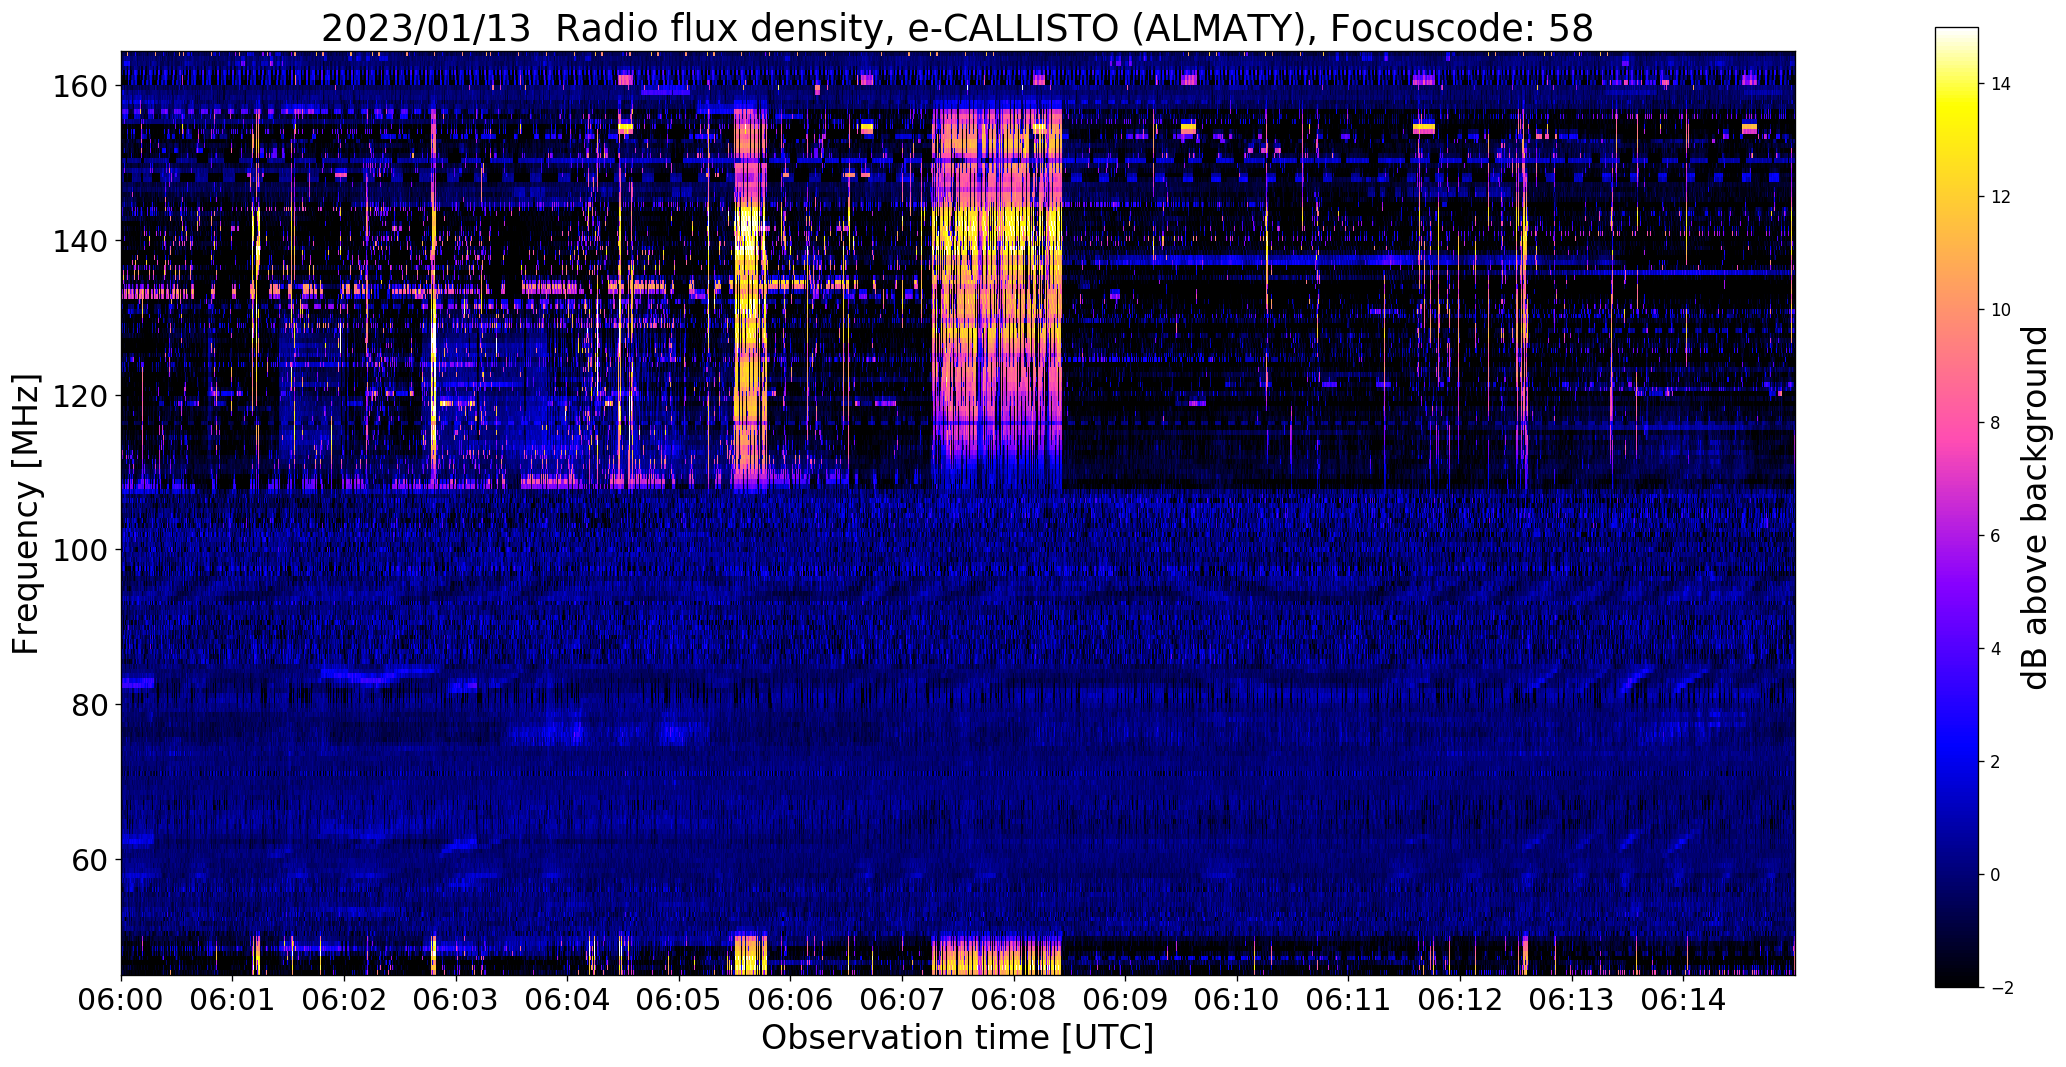Click the colorbar tick label −2
This screenshot has height=1067, width=2066.
coord(2001,988)
